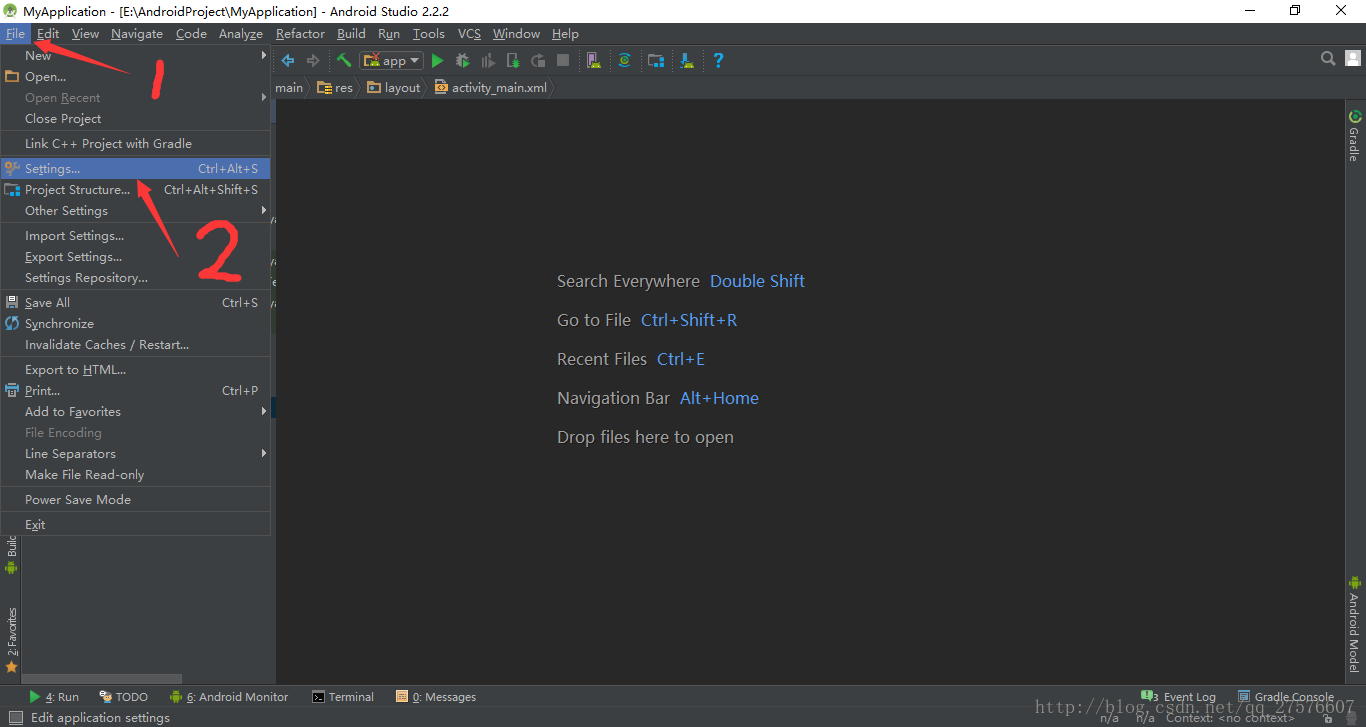Open the Terminal tool window tab
Screen dimensions: 1366x727
pos(343,697)
